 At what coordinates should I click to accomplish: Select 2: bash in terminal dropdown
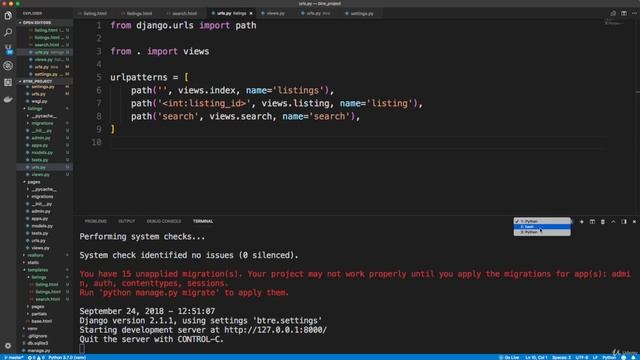click(x=542, y=227)
